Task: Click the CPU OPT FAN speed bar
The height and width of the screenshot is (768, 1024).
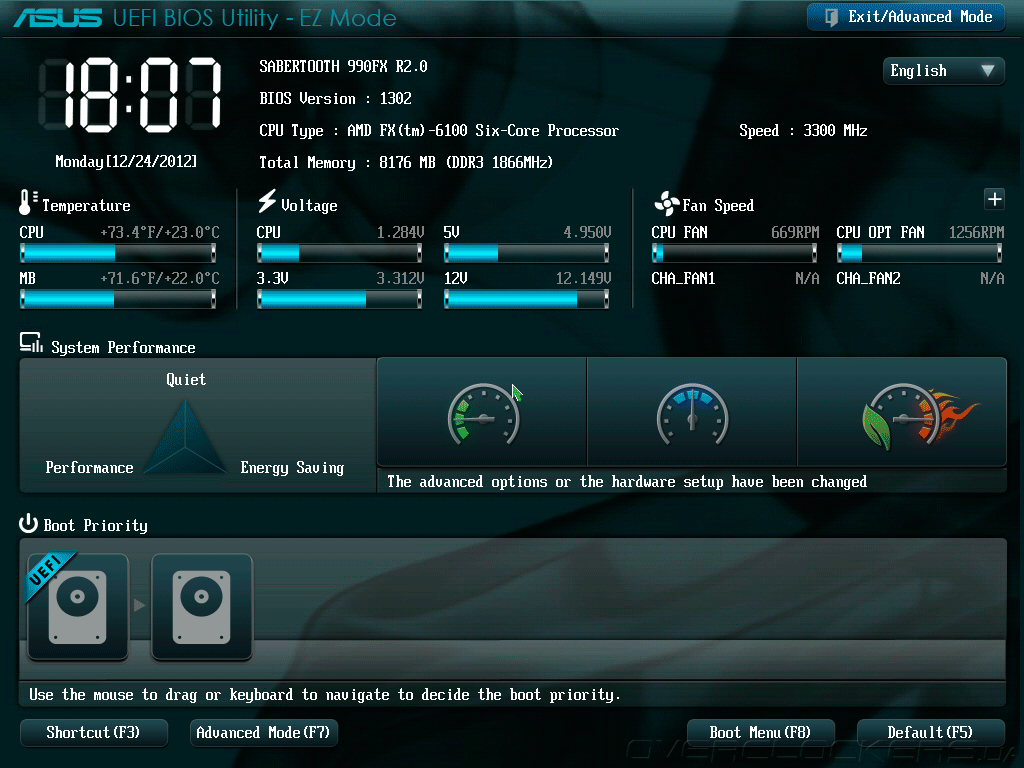Action: [x=920, y=252]
